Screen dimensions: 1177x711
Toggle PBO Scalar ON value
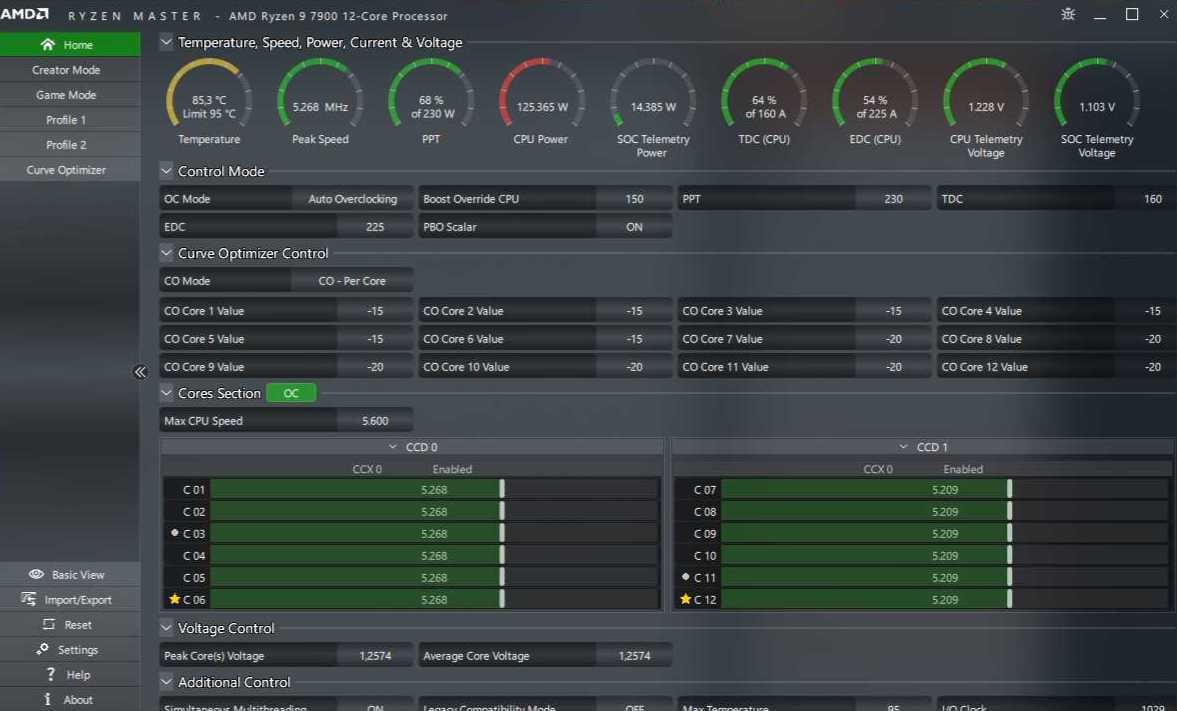[634, 227]
